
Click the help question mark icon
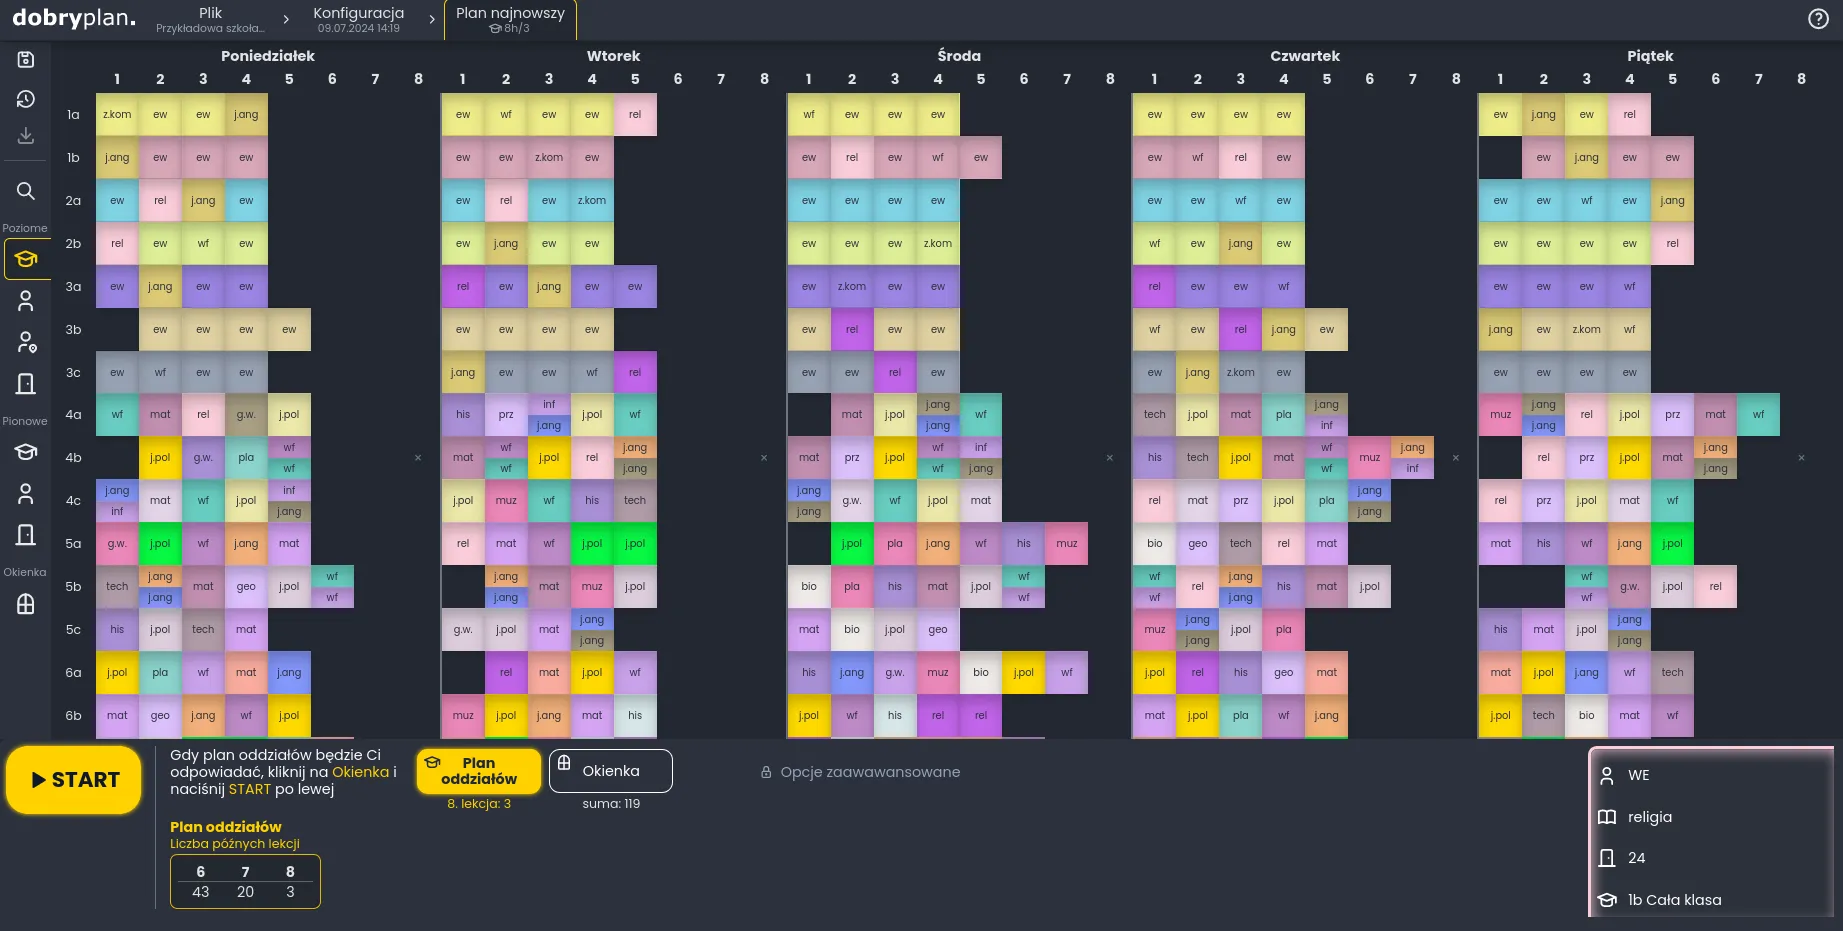pyautogui.click(x=1818, y=19)
